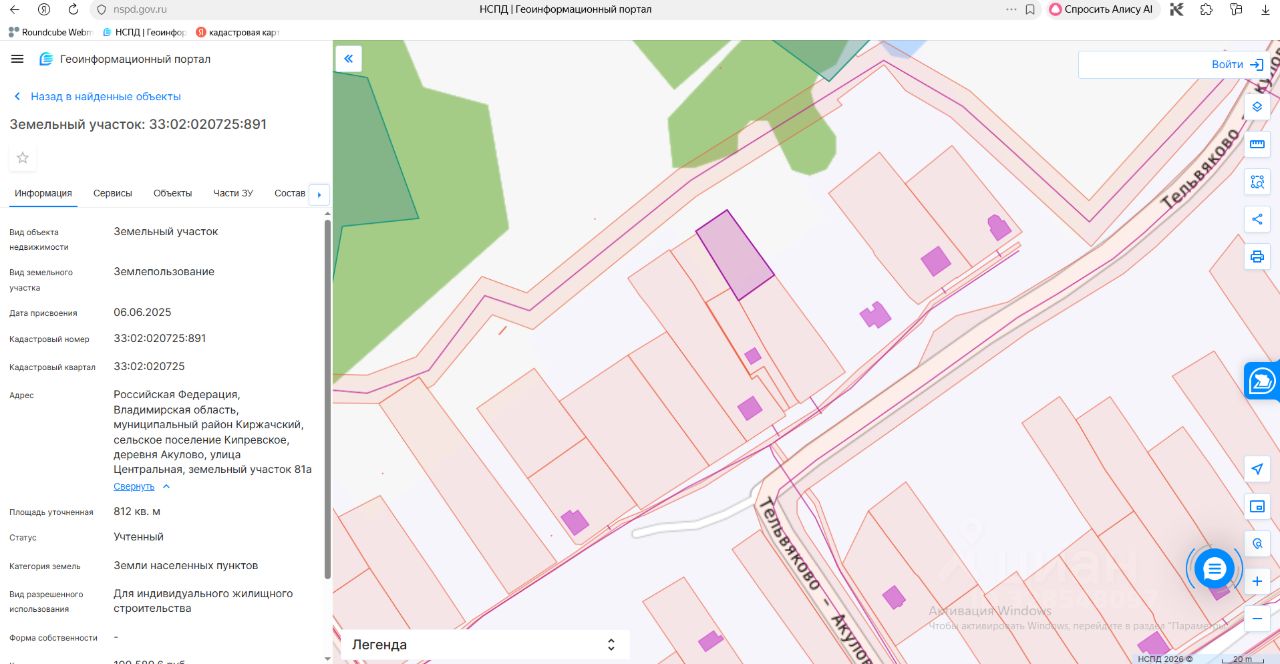
Task: Activate the area selection search tool
Action: point(1258,182)
